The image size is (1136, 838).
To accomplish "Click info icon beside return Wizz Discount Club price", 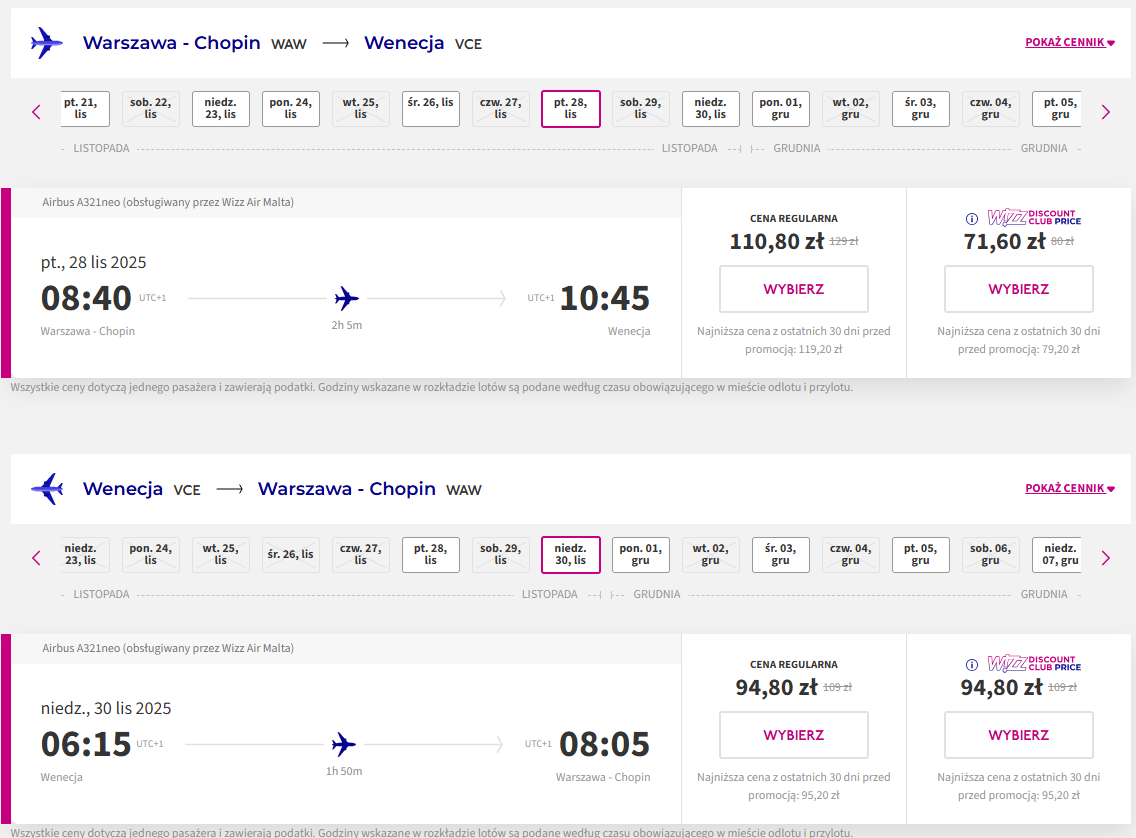I will (972, 665).
